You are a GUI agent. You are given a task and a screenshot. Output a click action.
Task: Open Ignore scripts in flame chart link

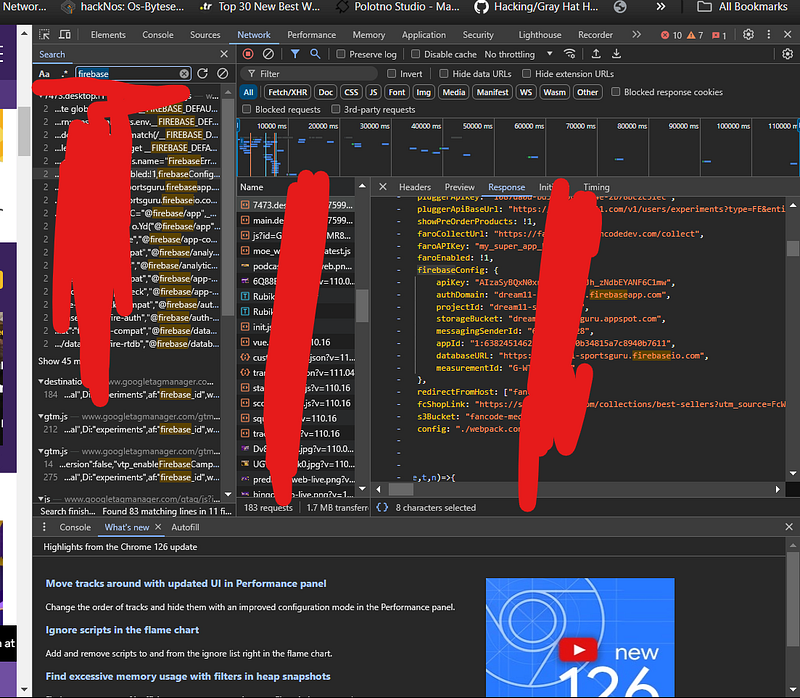point(122,630)
